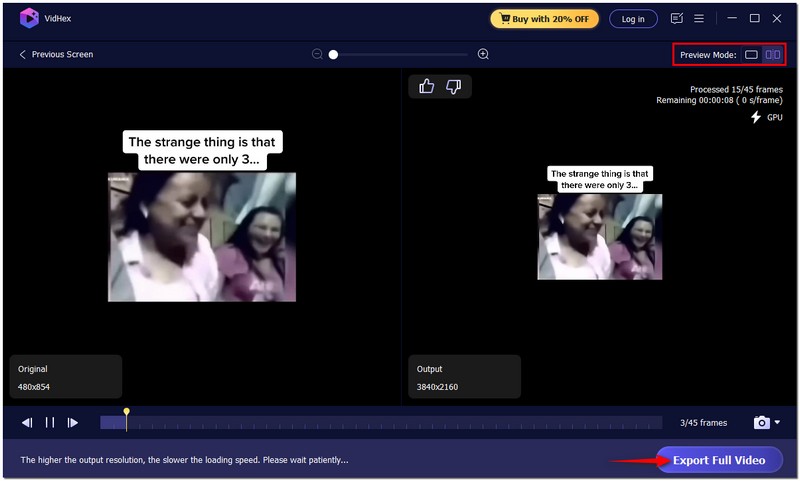800x481 pixels.
Task: Take a snapshot with the camera icon
Action: [x=761, y=423]
